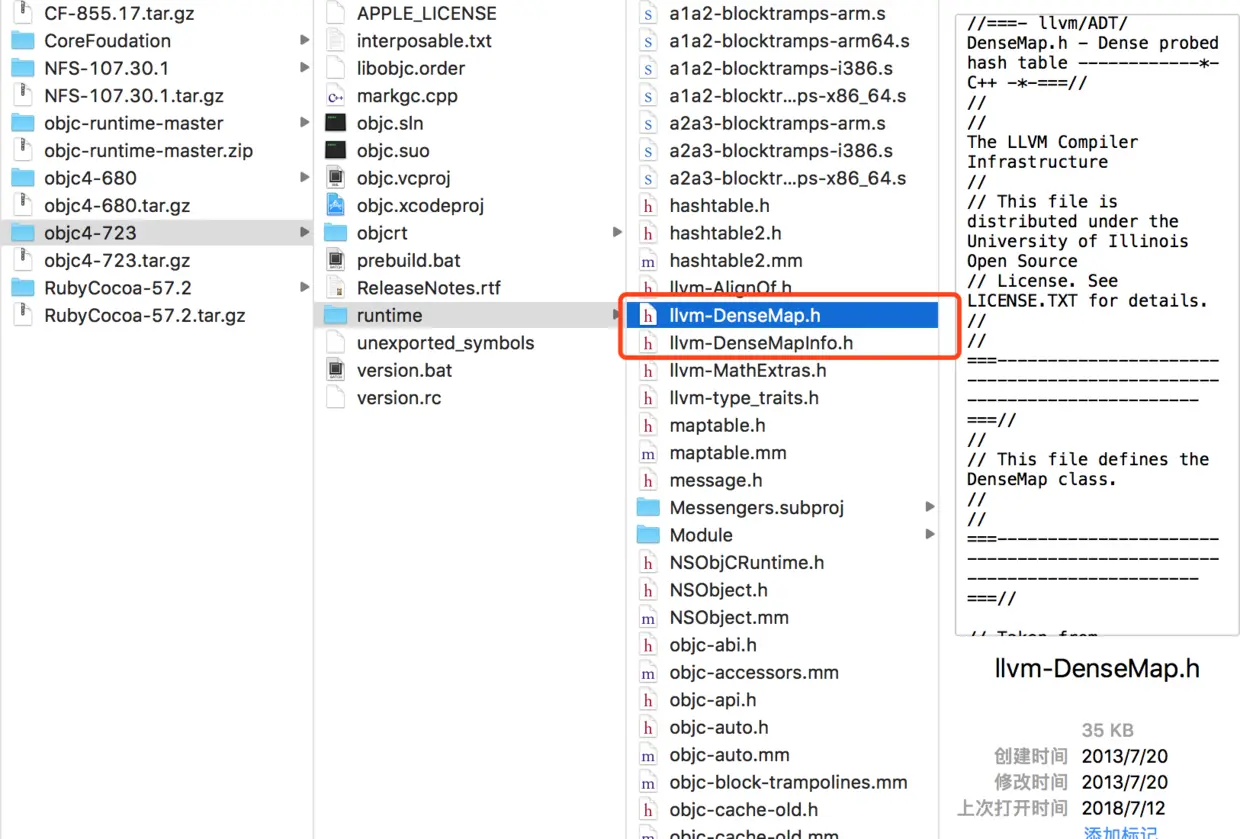Select maptable.h file name
Screen dimensions: 1240x839
717,425
